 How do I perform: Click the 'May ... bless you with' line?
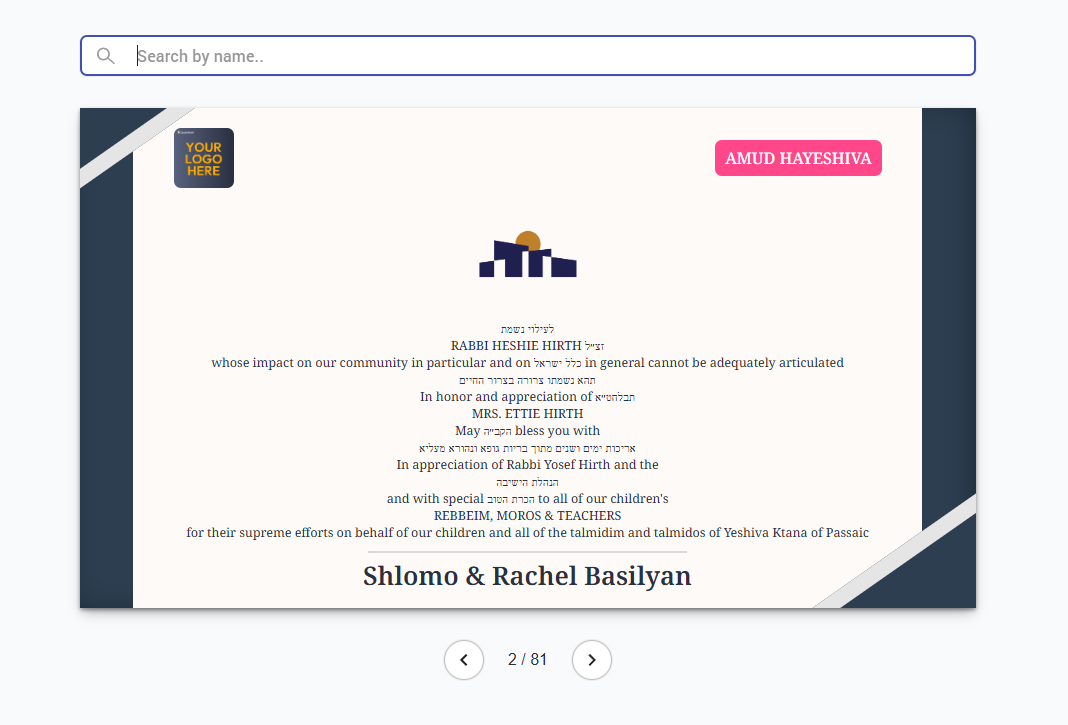click(x=527, y=431)
